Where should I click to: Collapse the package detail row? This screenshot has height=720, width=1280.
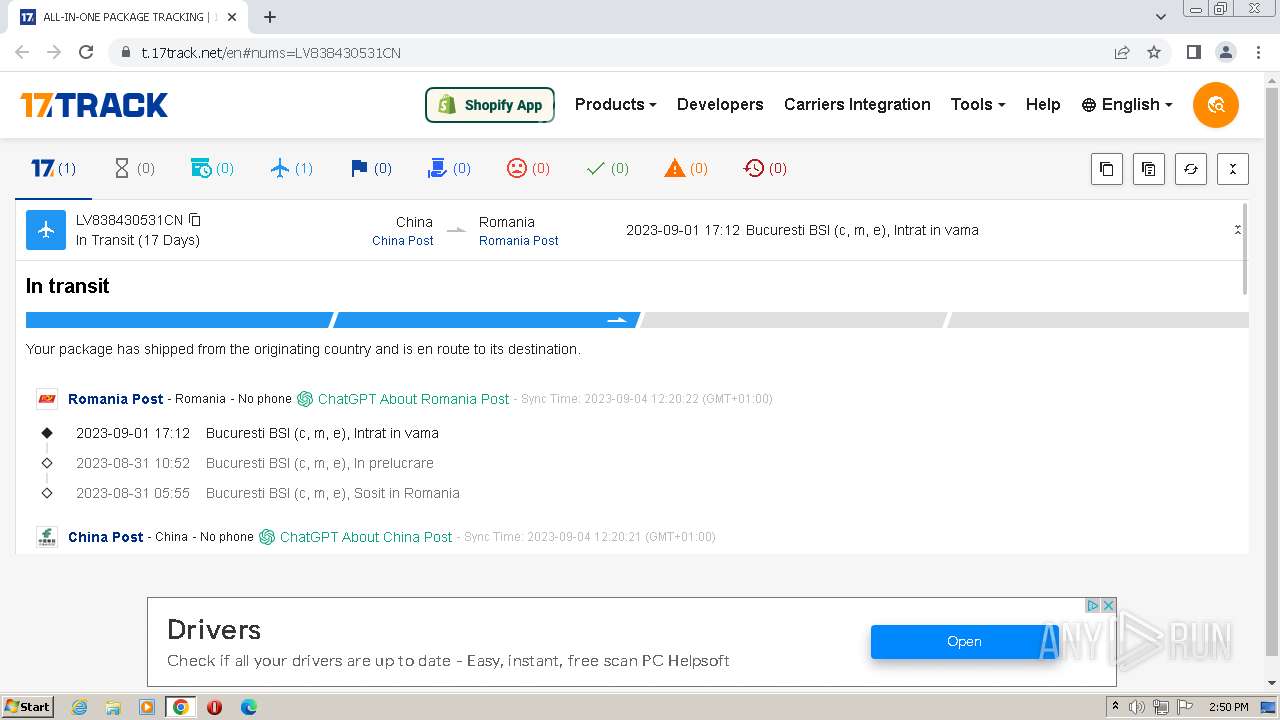pyautogui.click(x=1237, y=230)
